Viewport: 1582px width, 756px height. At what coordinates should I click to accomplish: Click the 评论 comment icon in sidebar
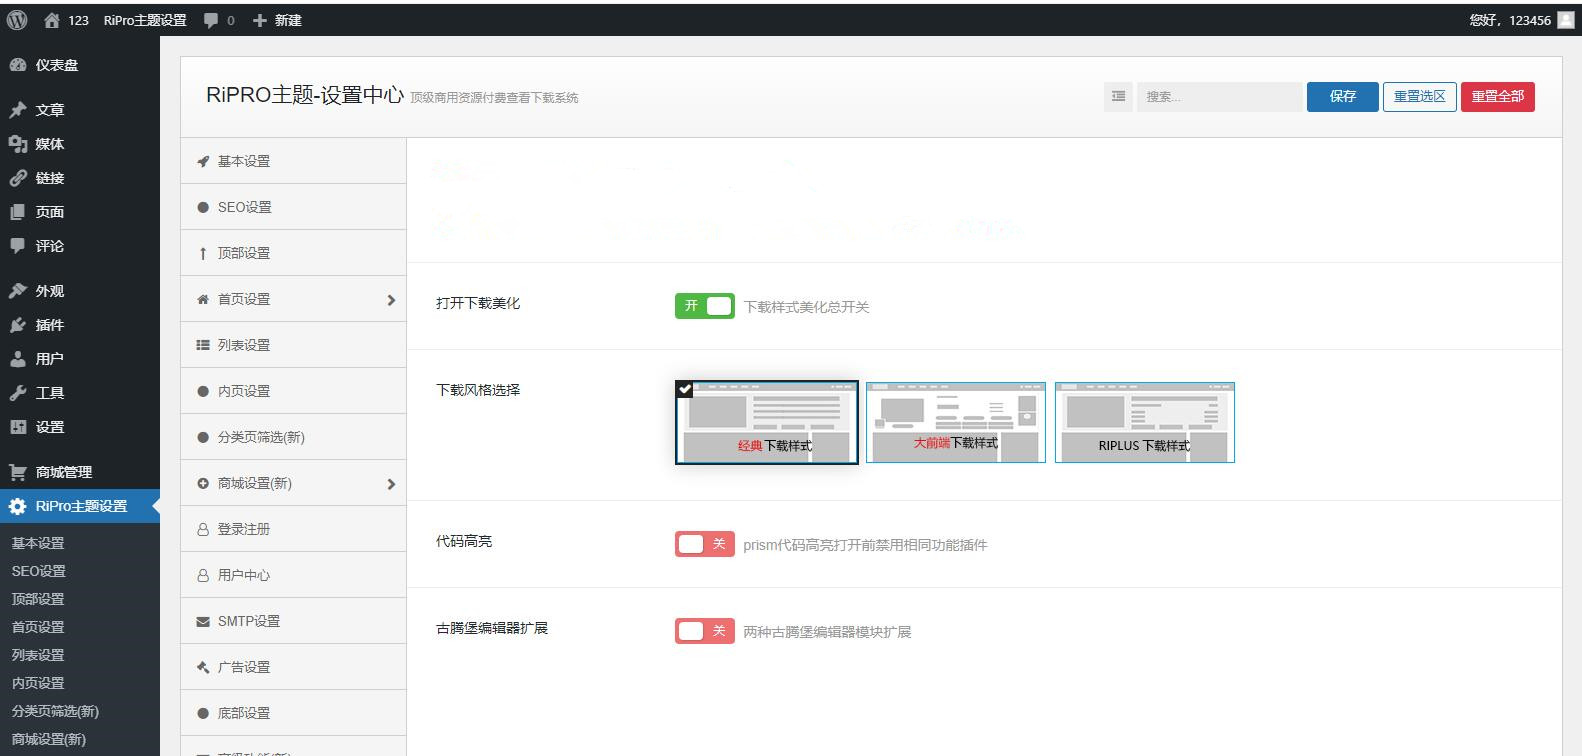[18, 246]
